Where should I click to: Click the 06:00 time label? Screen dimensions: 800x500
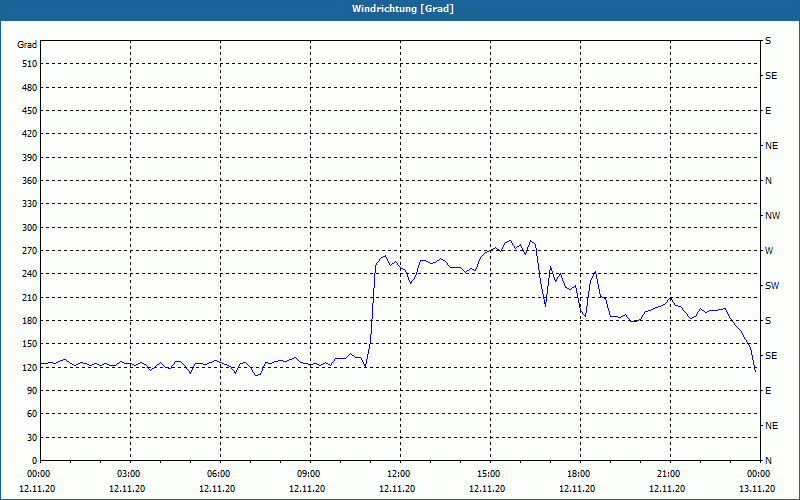[218, 474]
